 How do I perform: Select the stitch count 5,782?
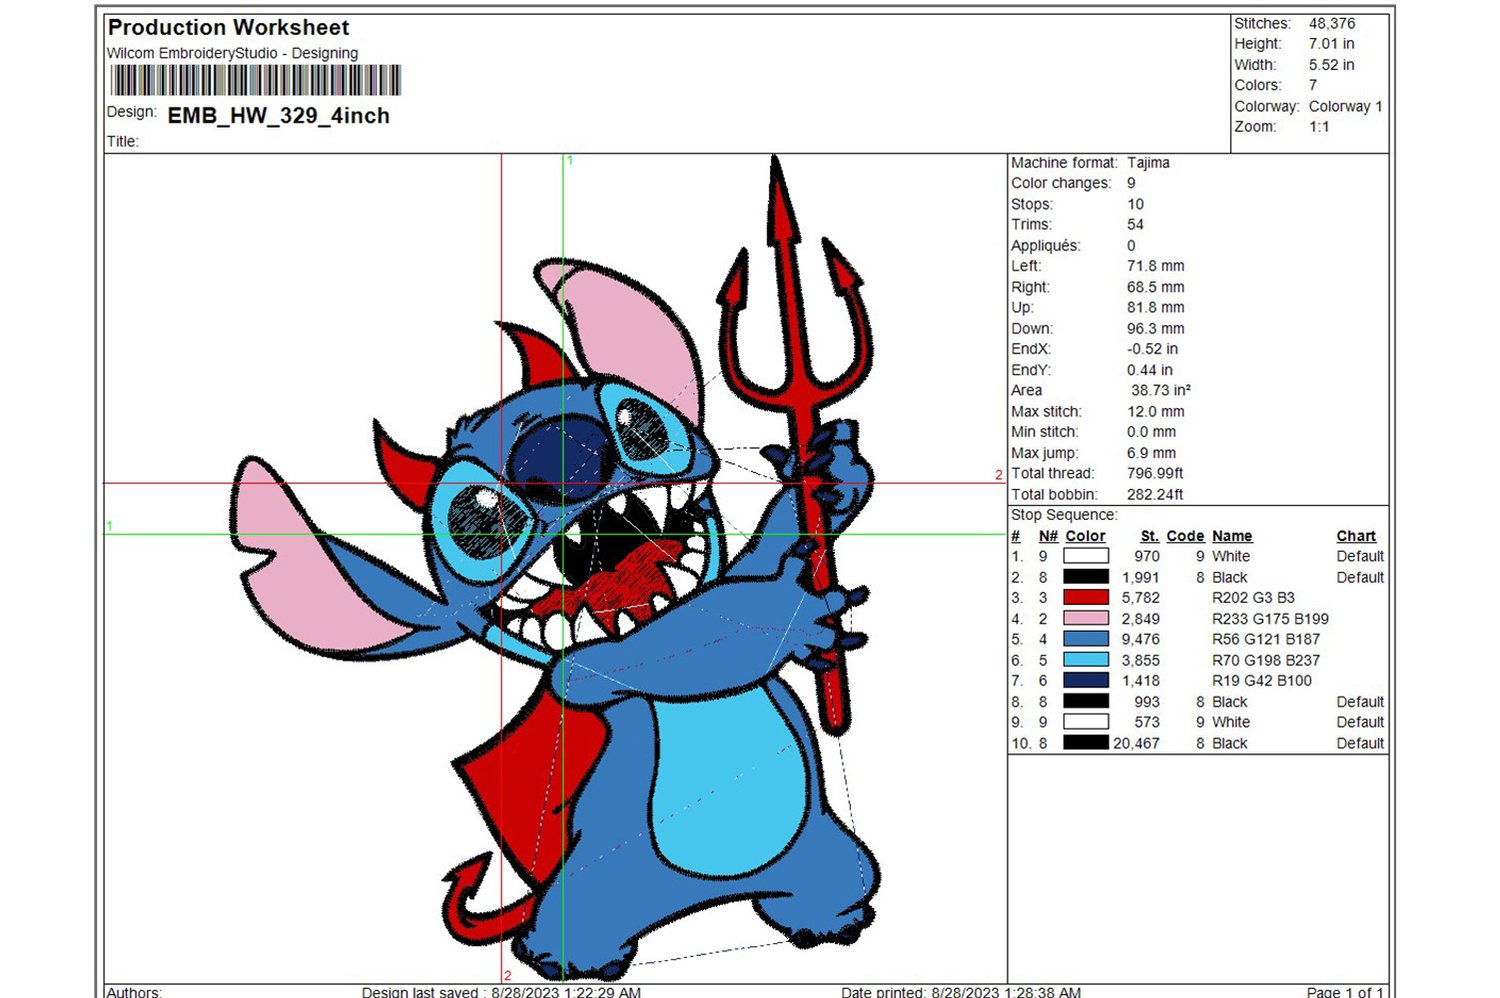1141,598
